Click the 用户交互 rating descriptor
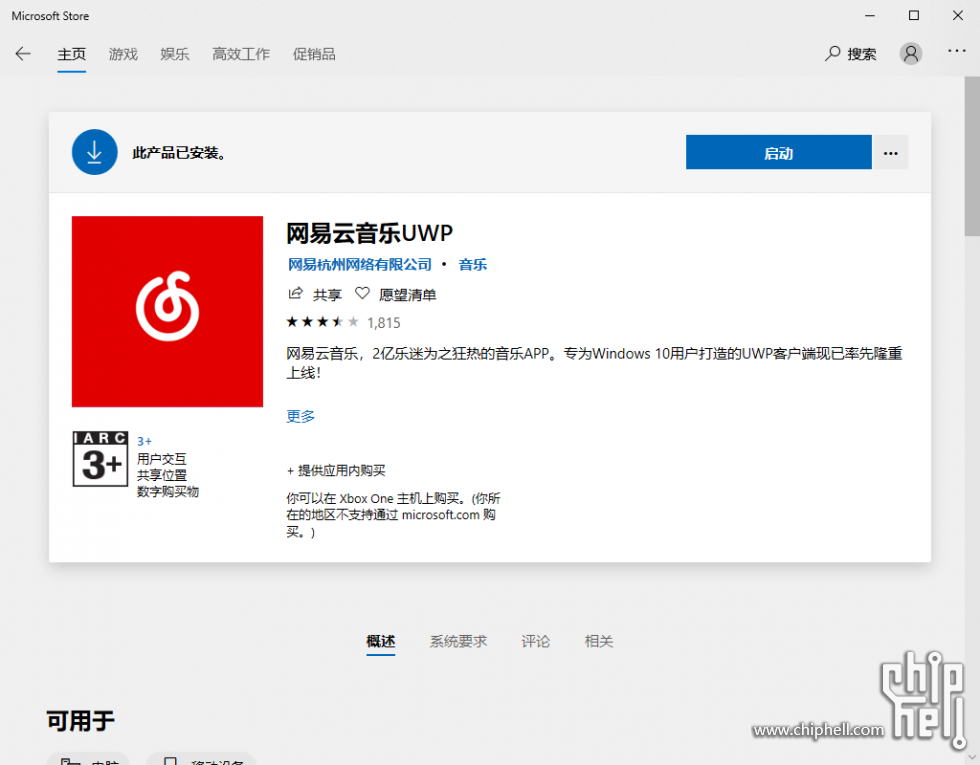 point(162,459)
